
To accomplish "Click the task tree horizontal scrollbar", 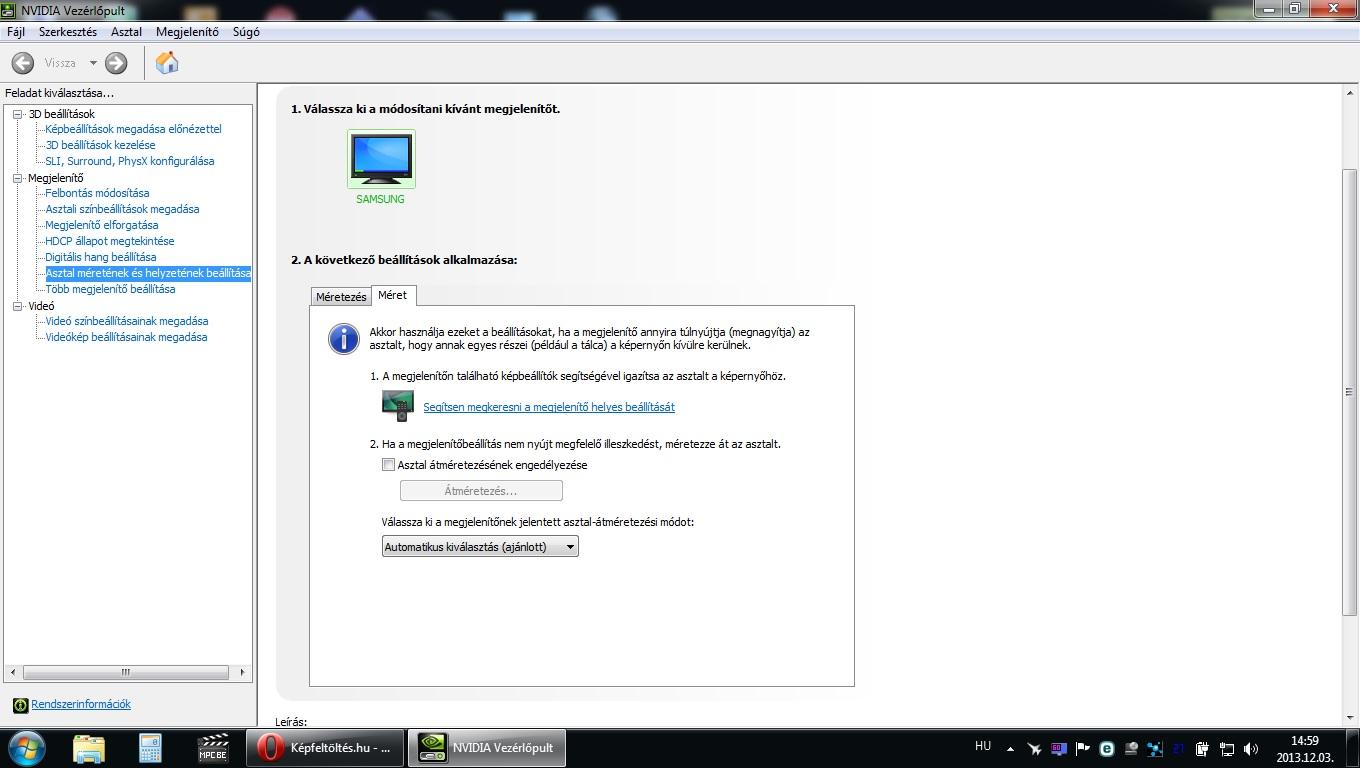I will click(x=126, y=672).
